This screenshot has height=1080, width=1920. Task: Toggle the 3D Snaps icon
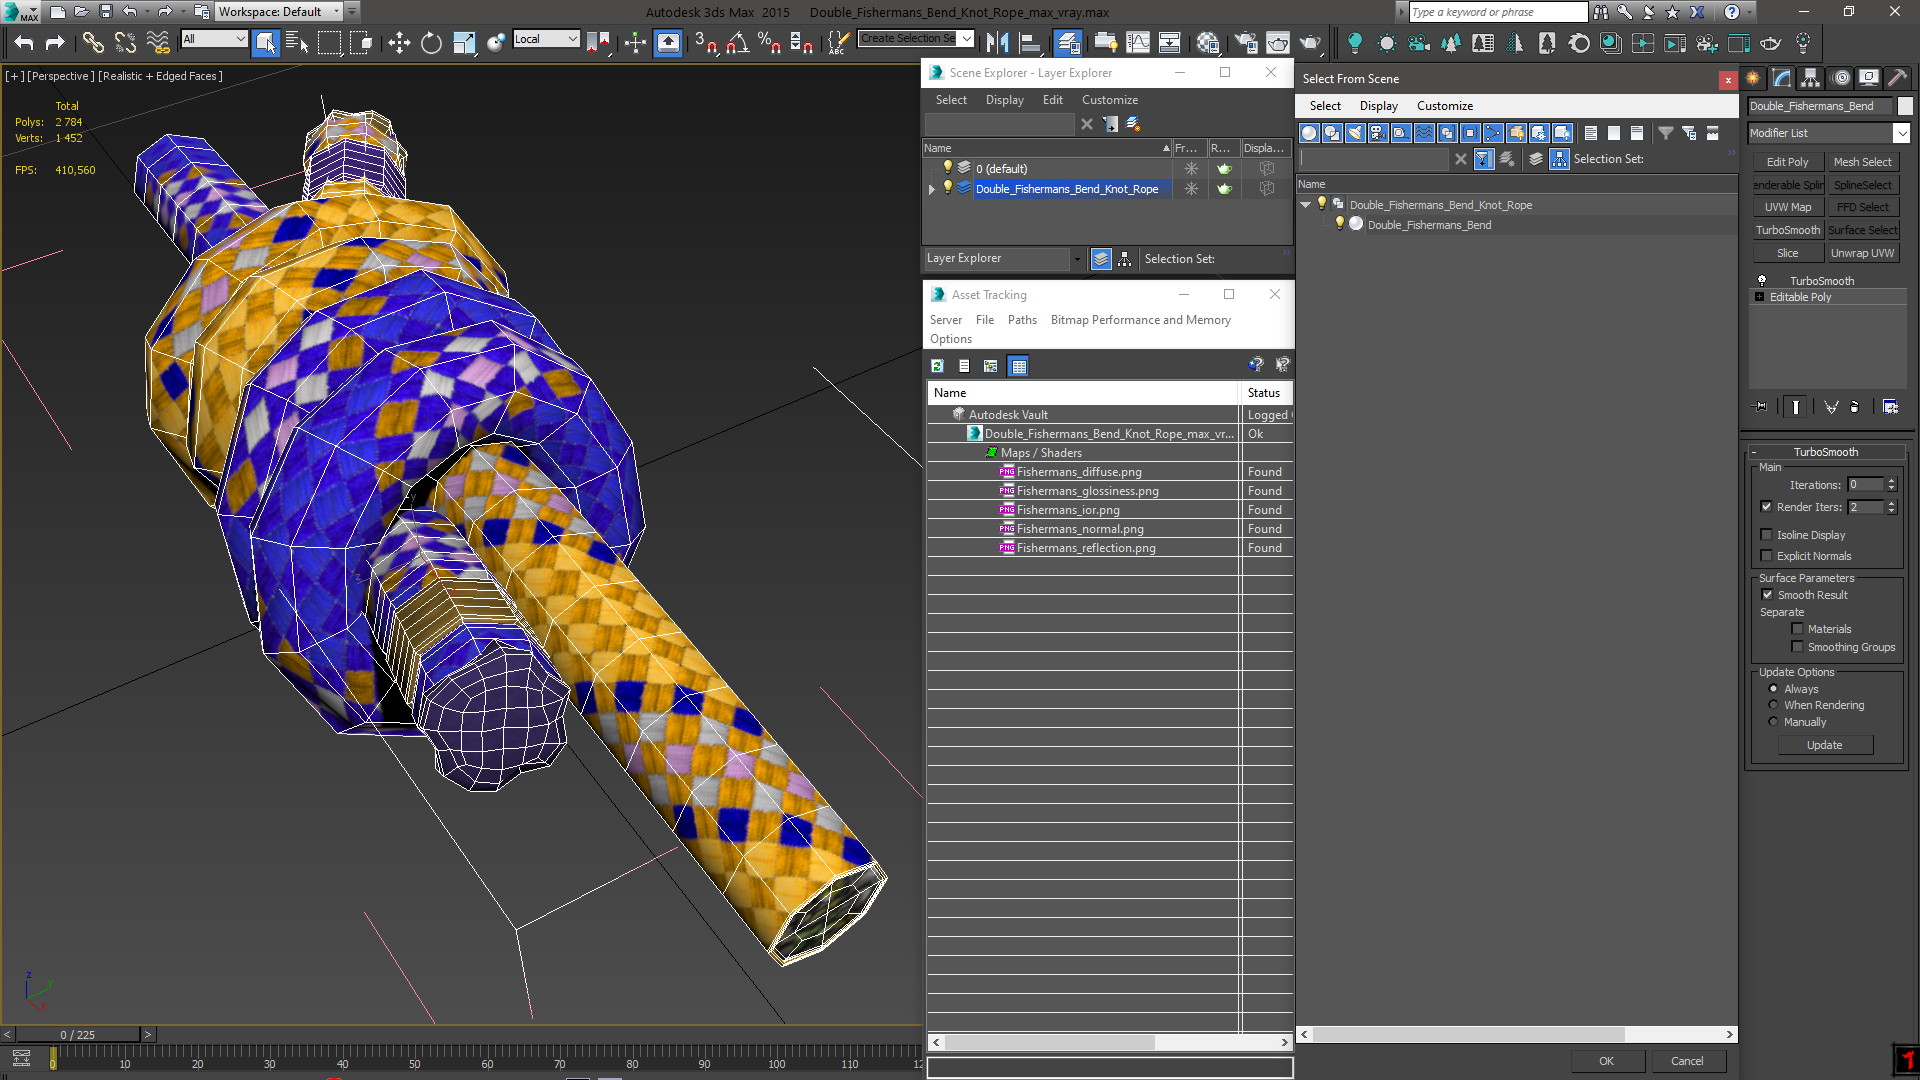pos(705,43)
